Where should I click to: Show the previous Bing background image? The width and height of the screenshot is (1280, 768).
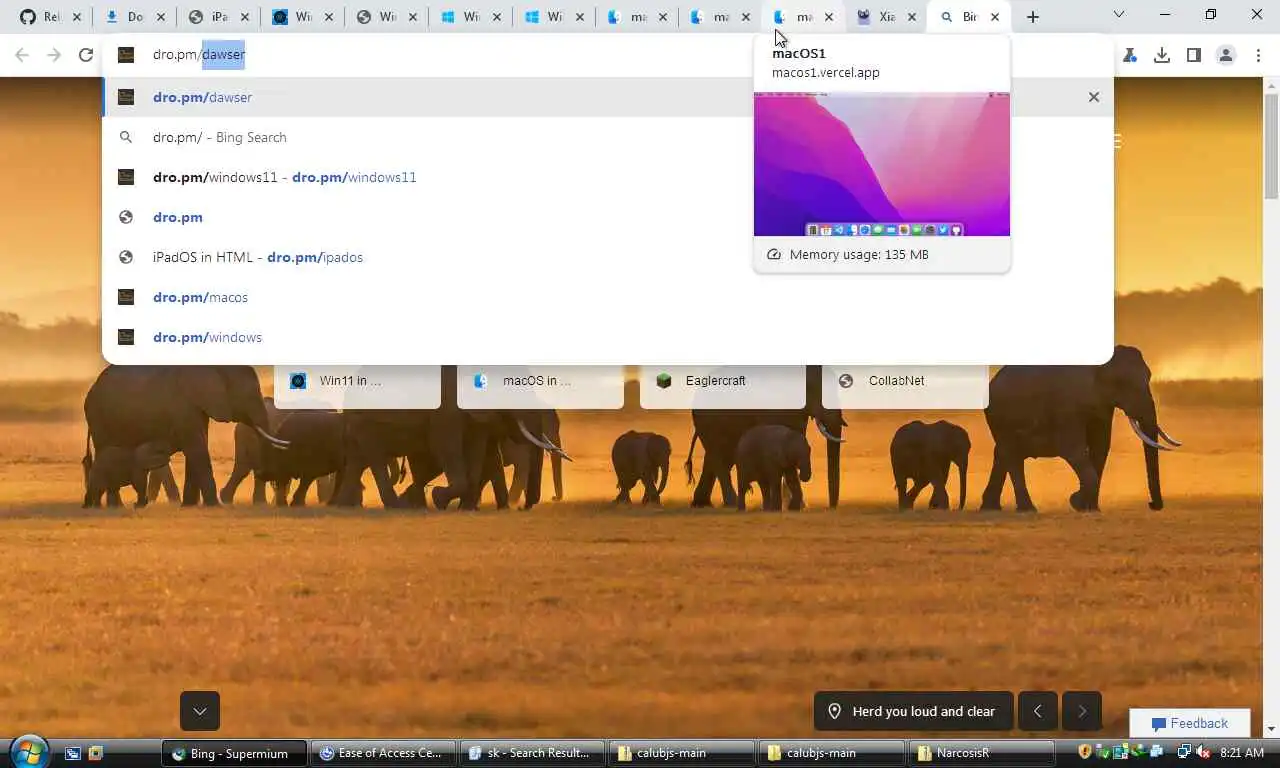(1037, 711)
